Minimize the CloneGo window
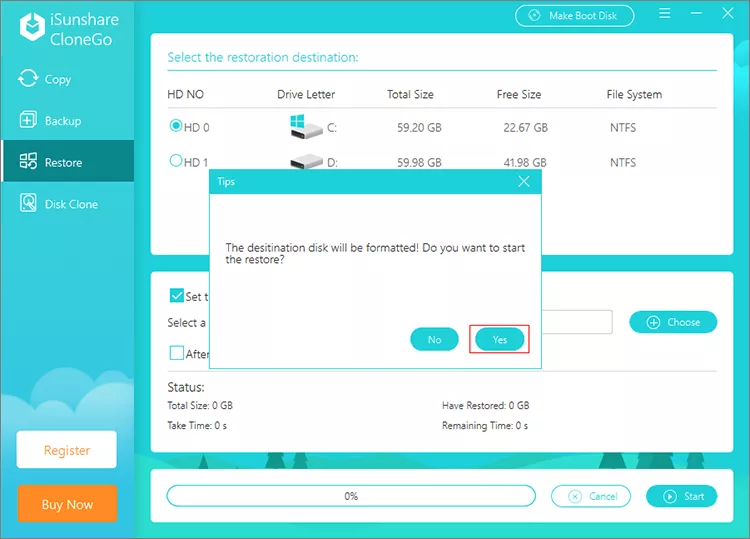The height and width of the screenshot is (539, 750). pyautogui.click(x=696, y=13)
